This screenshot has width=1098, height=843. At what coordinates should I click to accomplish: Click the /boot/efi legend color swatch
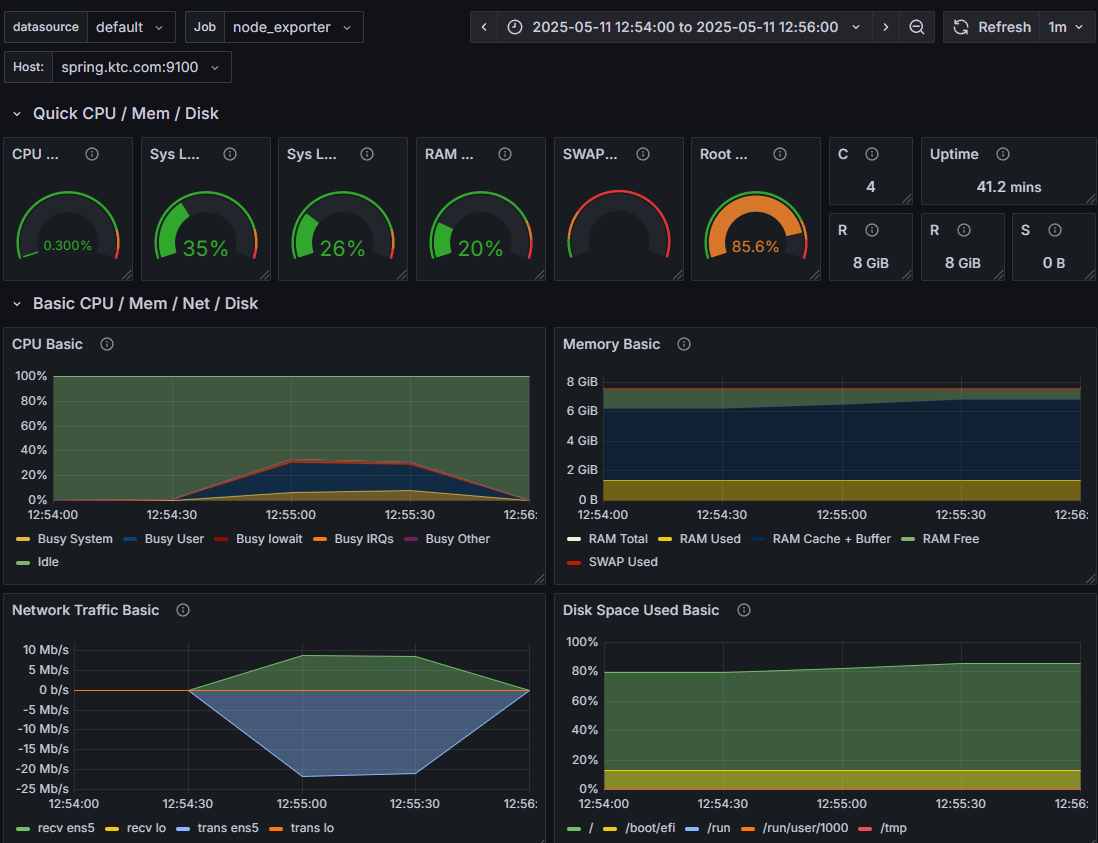pyautogui.click(x=609, y=828)
